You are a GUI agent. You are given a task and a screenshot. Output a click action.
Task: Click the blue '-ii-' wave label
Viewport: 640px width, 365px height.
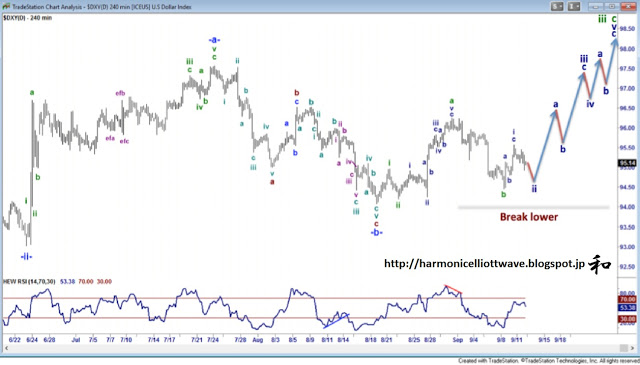(27, 256)
